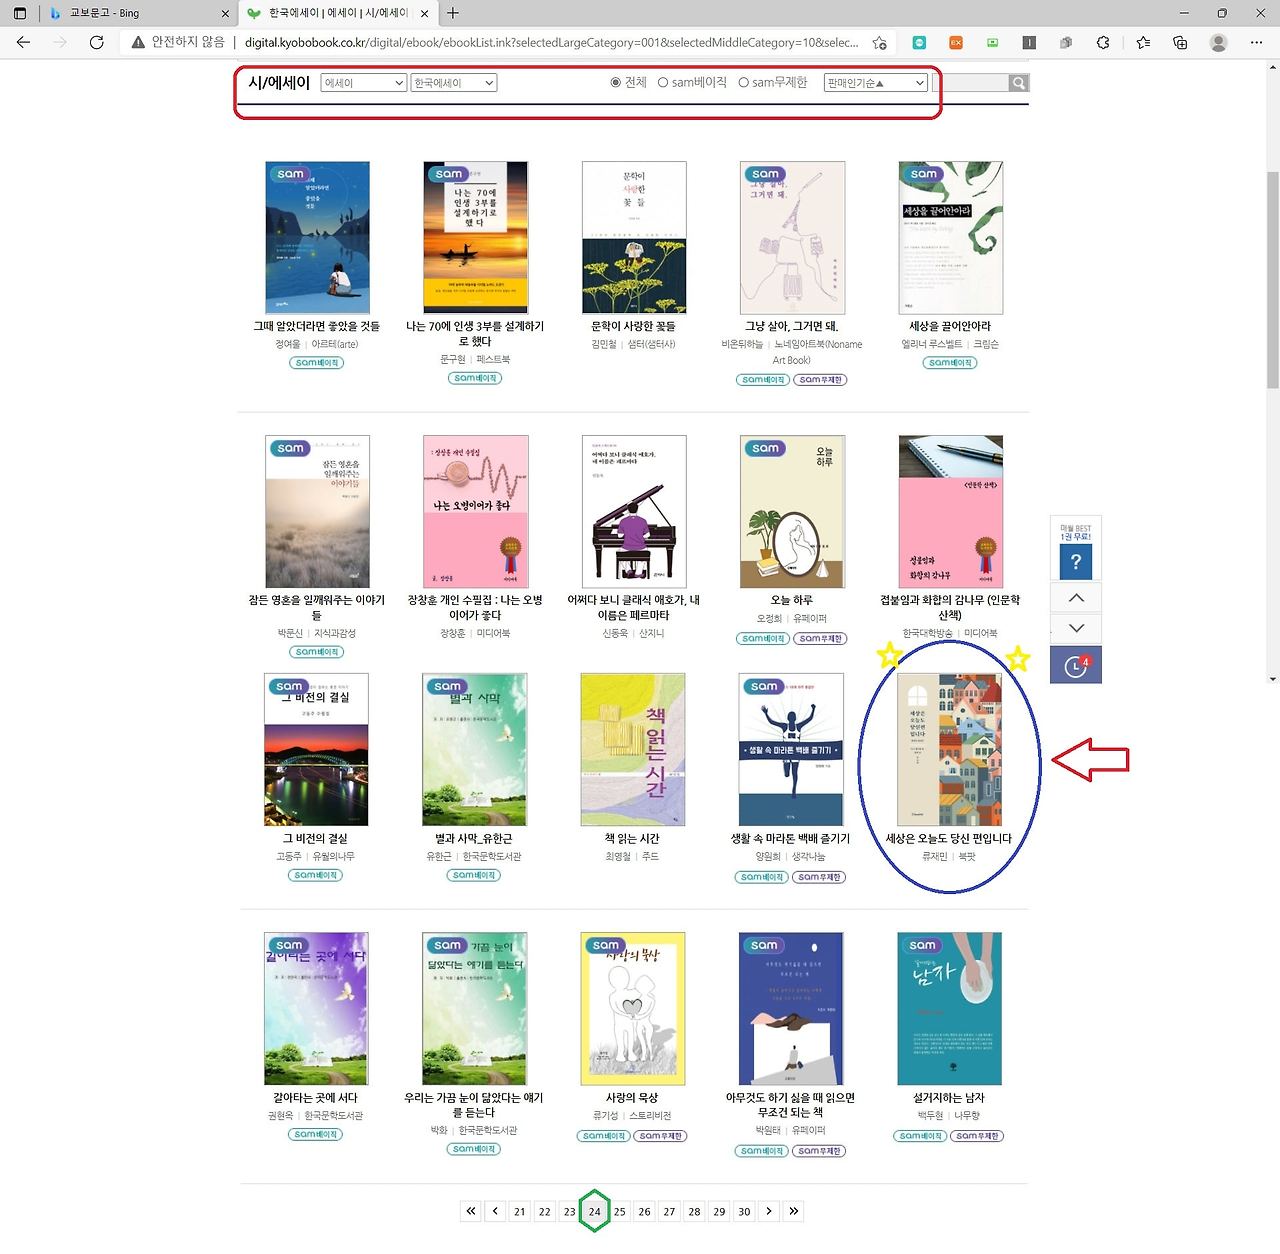1280x1254 pixels.
Task: Open the 판매인기순 sort order dropdown
Action: click(875, 83)
